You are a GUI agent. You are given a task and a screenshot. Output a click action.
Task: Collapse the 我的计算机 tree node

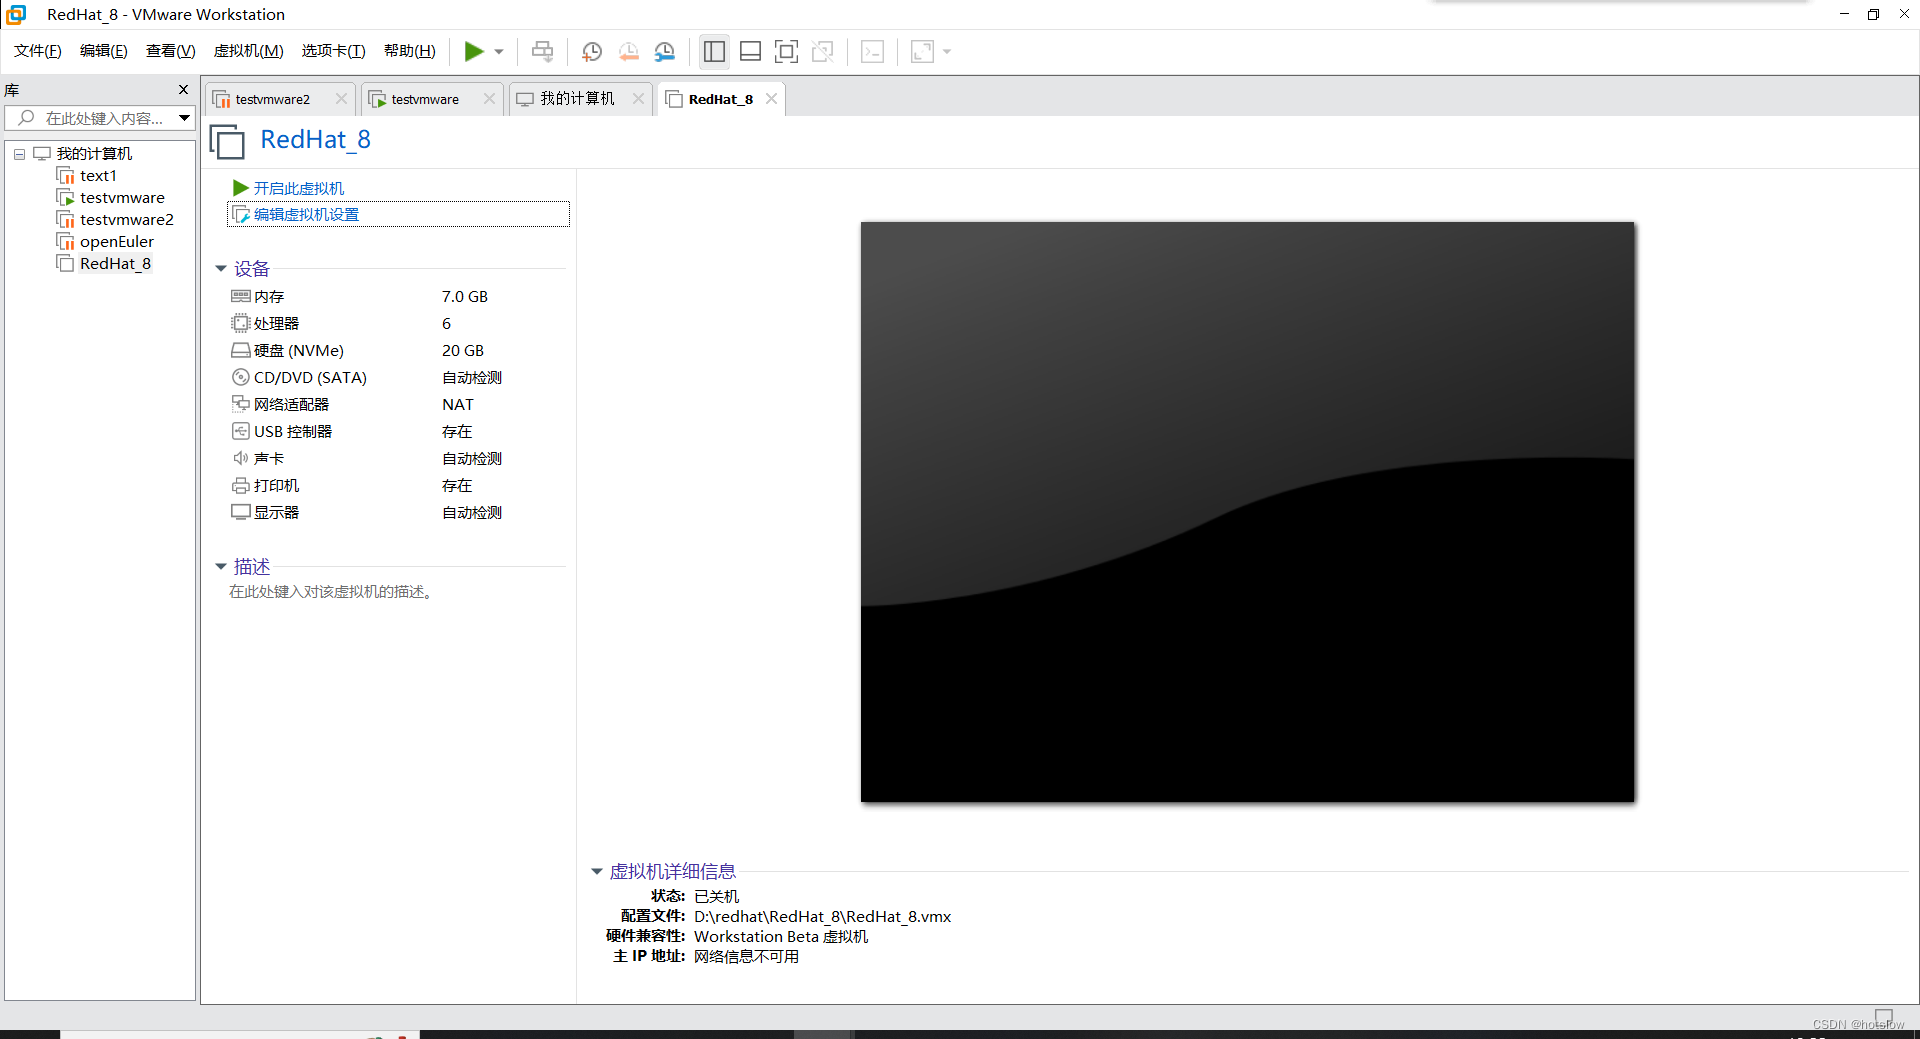point(19,154)
